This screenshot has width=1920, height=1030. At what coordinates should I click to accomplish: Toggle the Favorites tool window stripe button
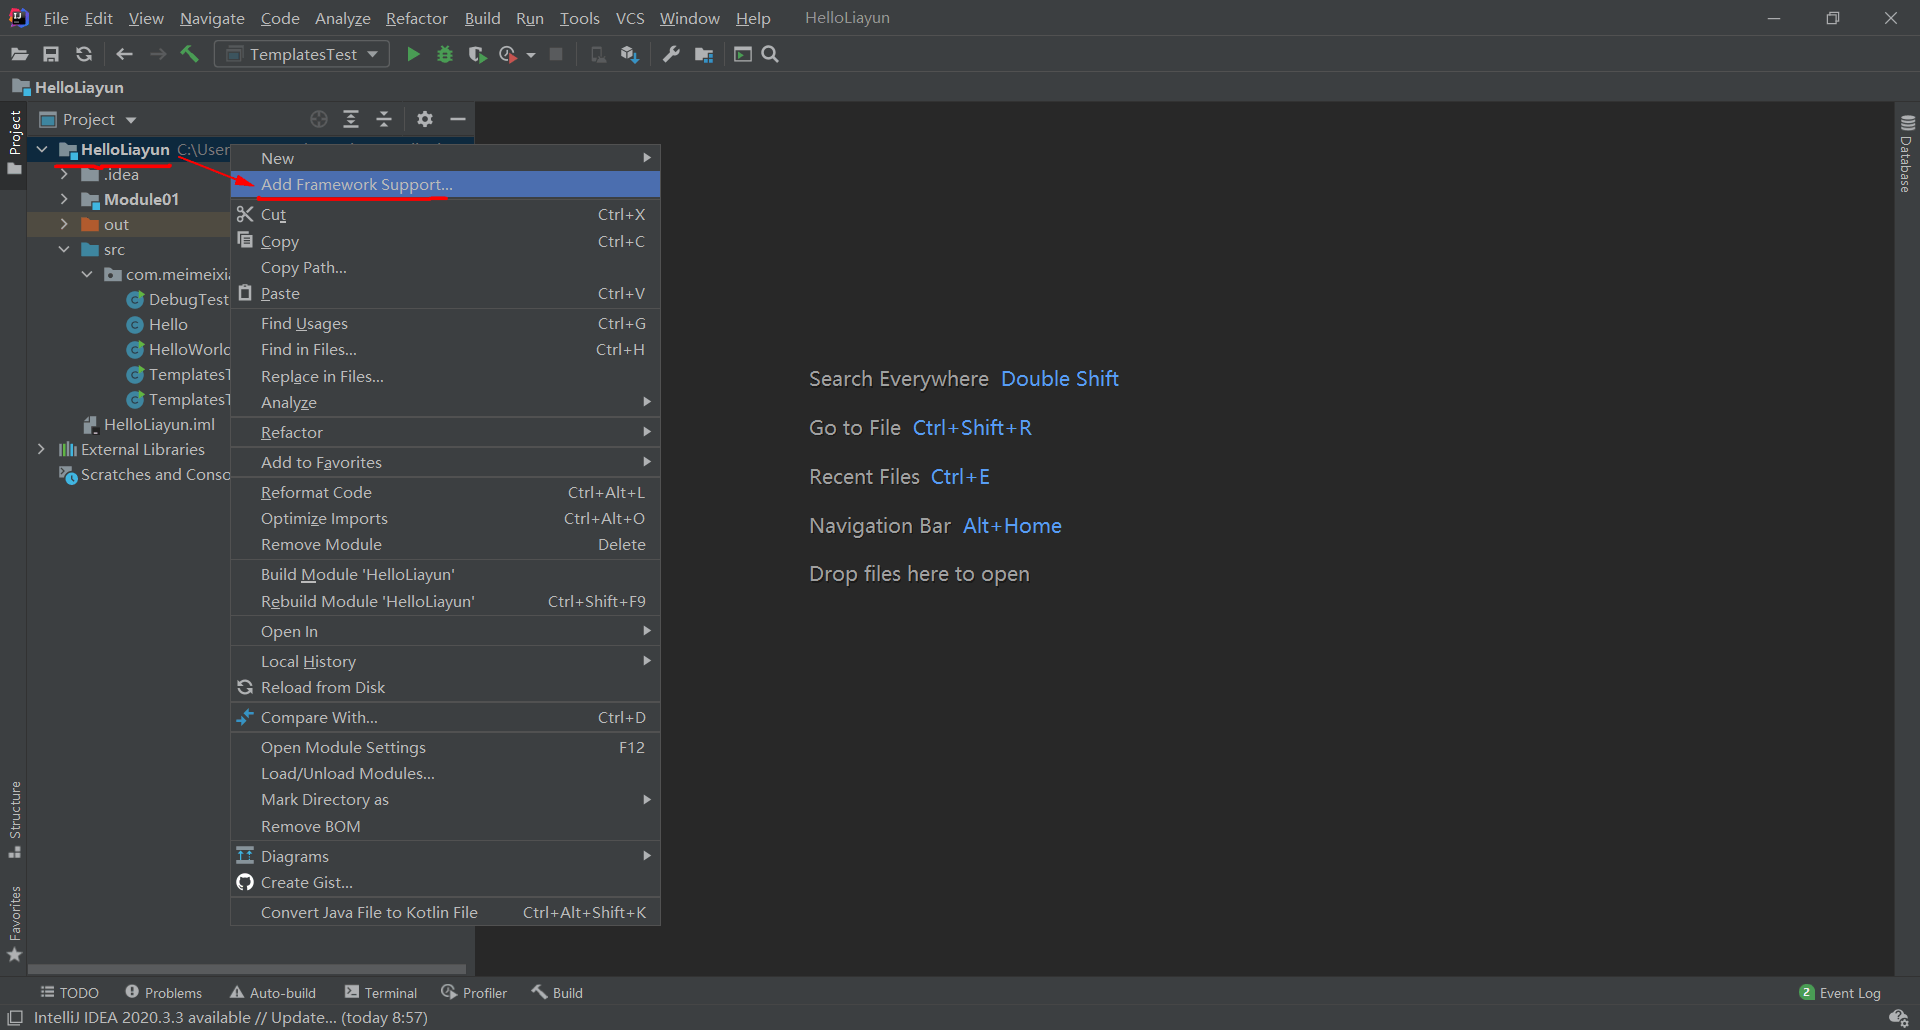pos(14,924)
